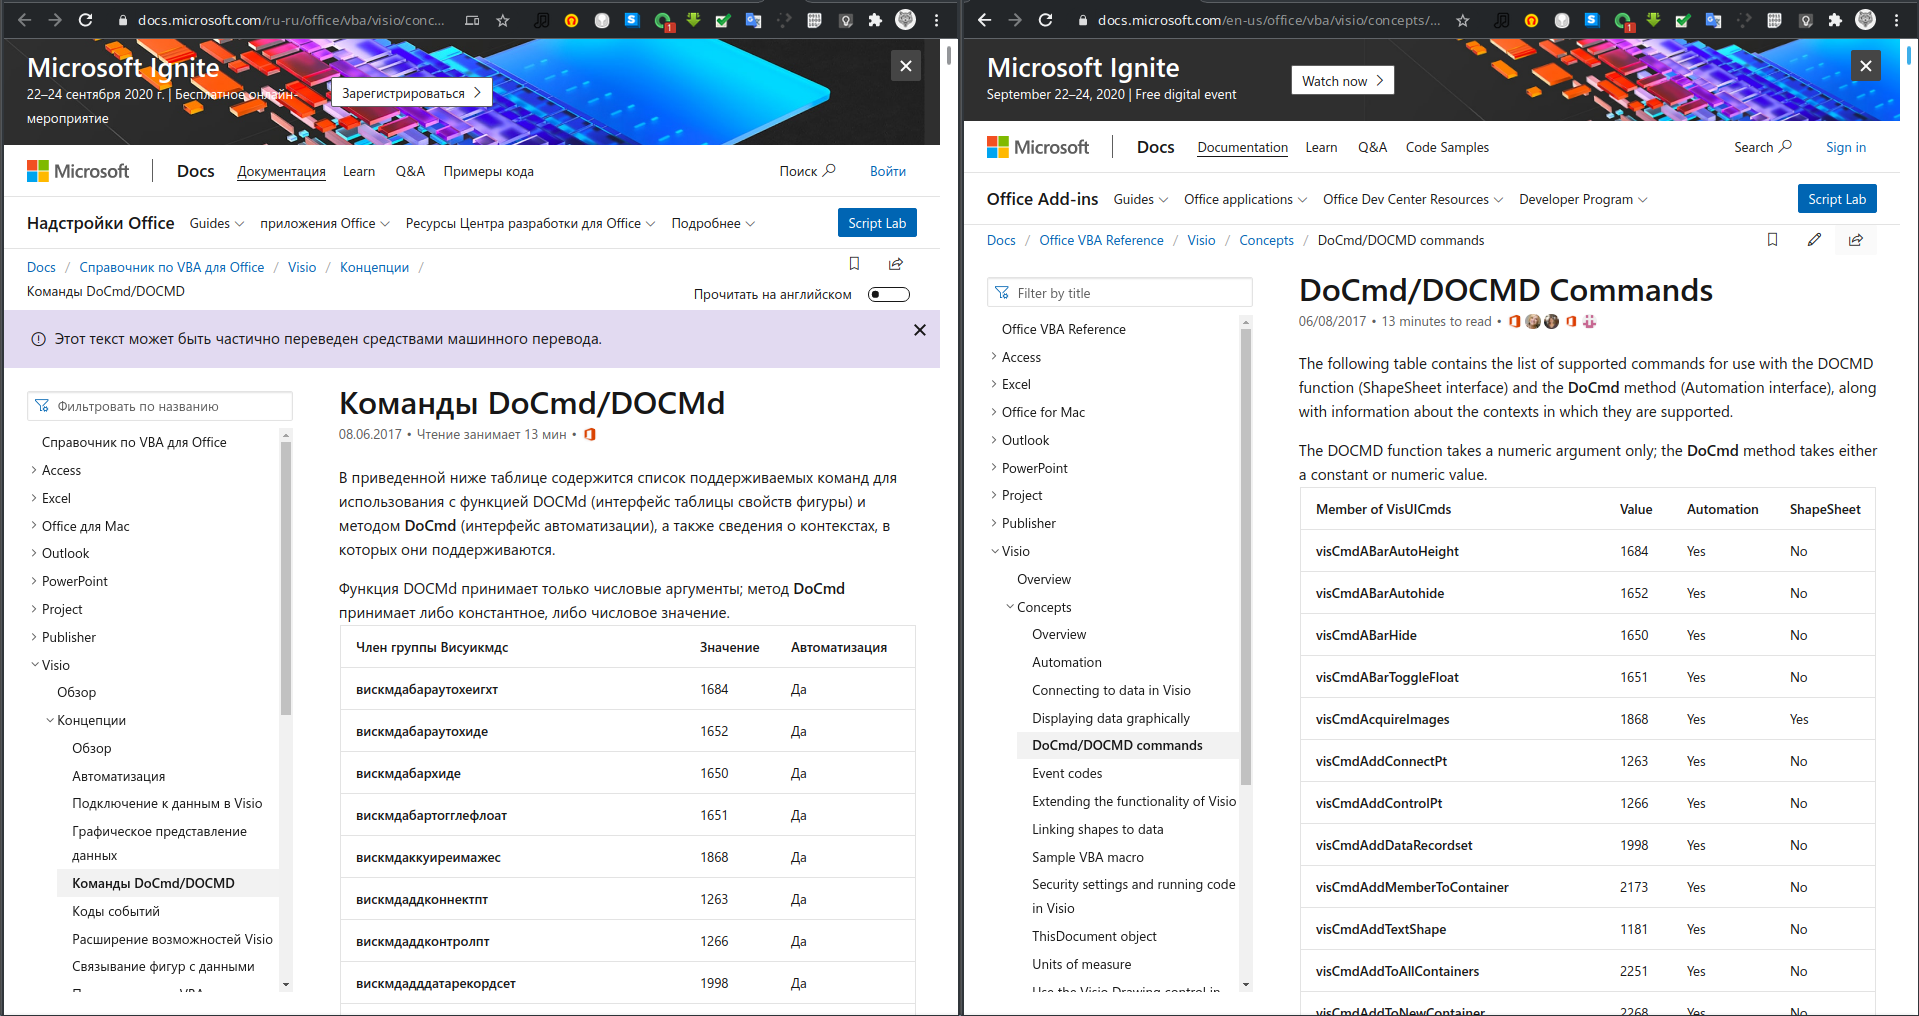Select 'Event codes' in the English sidebar

1067,773
